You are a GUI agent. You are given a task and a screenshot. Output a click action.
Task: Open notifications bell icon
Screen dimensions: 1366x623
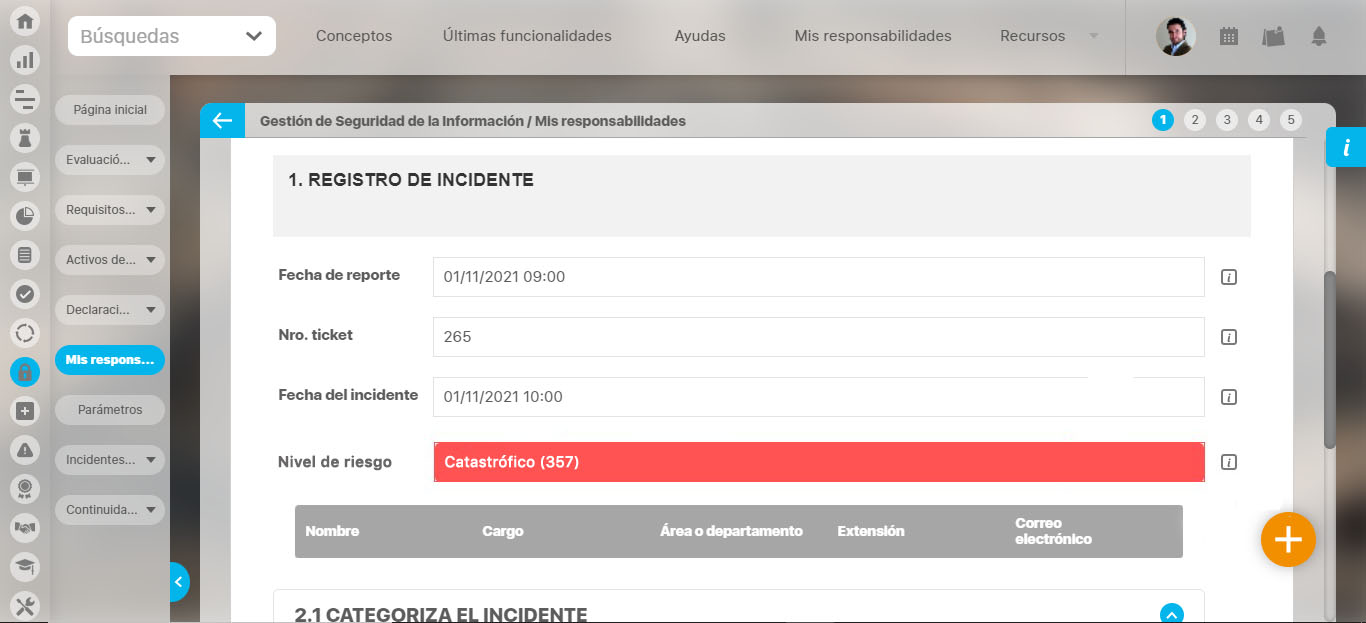[x=1318, y=36]
